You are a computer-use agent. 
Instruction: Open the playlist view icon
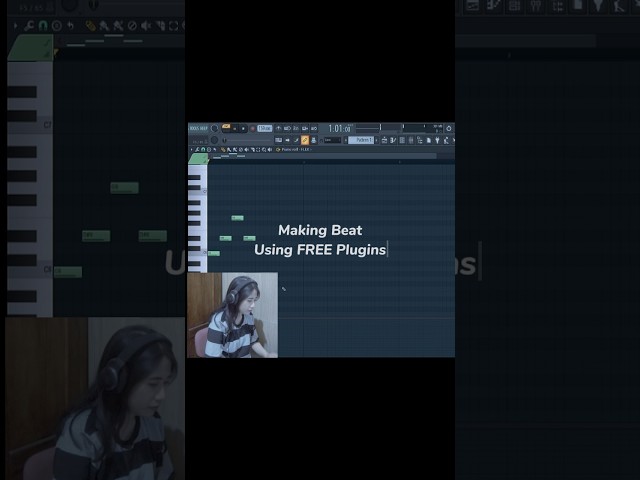[x=384, y=140]
